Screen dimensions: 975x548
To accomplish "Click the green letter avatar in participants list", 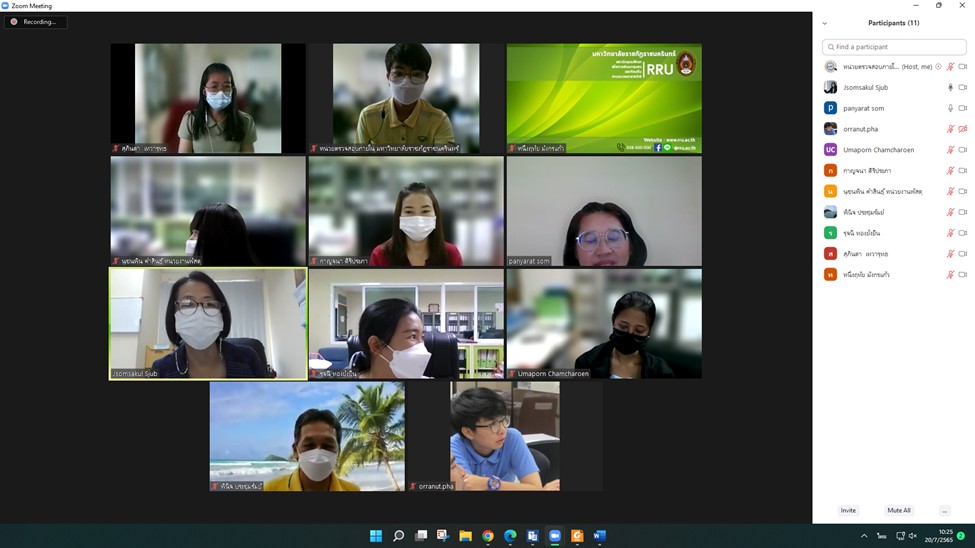I will 830,233.
